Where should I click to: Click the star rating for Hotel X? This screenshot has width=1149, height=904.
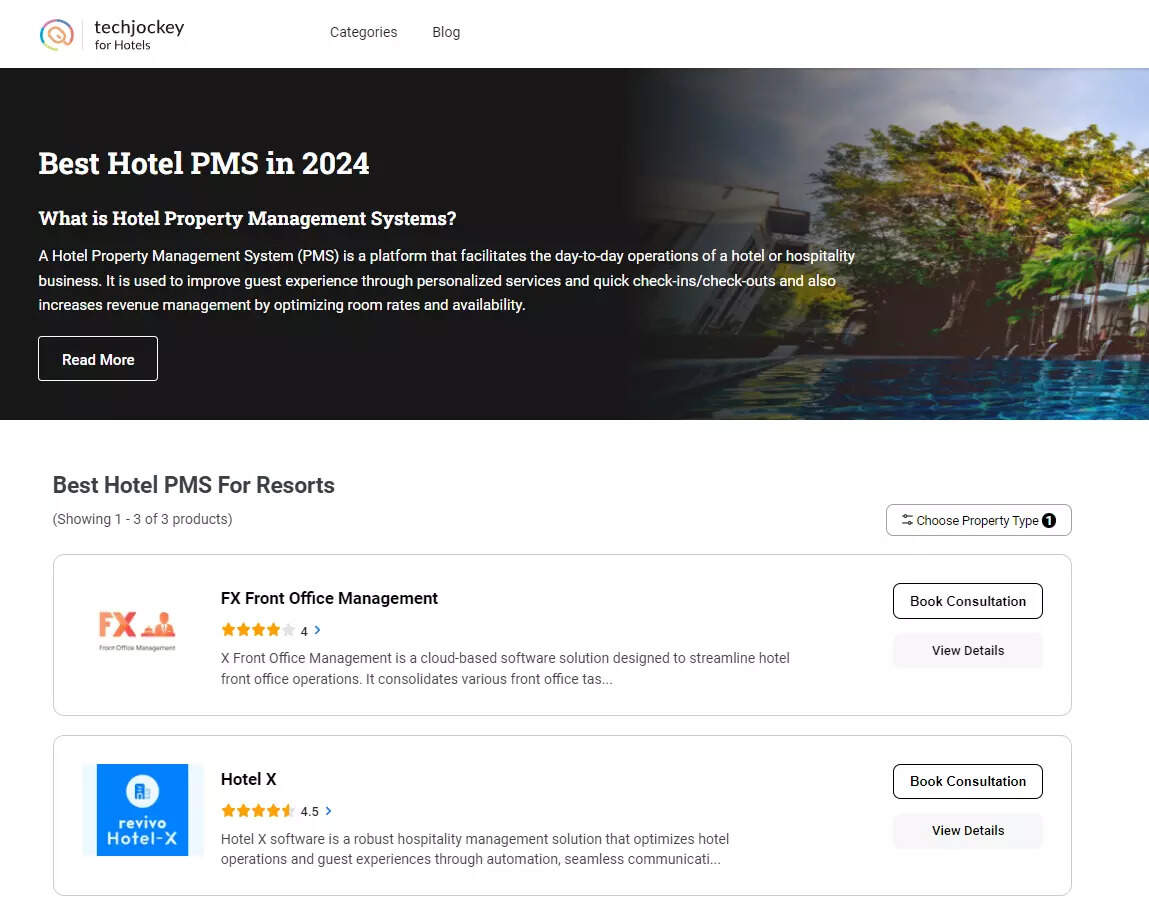click(257, 811)
